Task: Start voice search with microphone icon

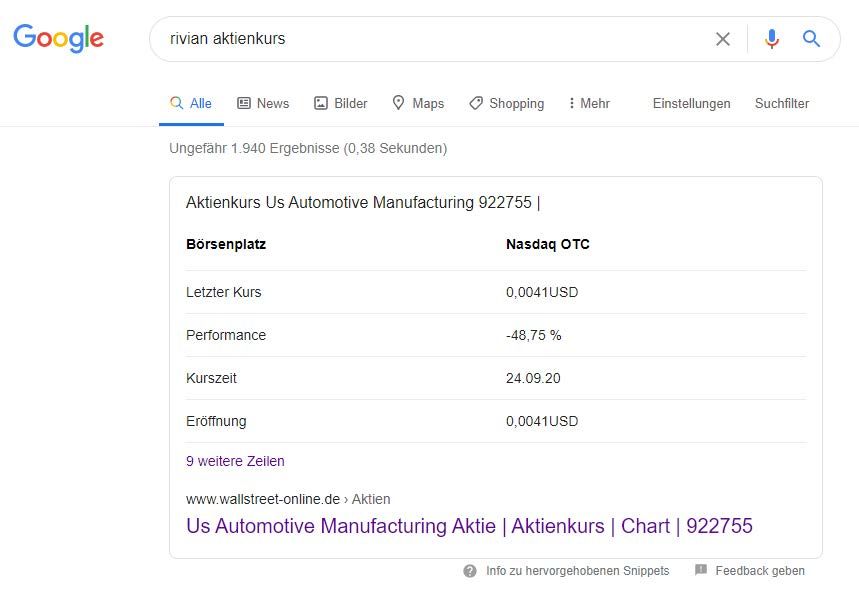Action: (771, 39)
